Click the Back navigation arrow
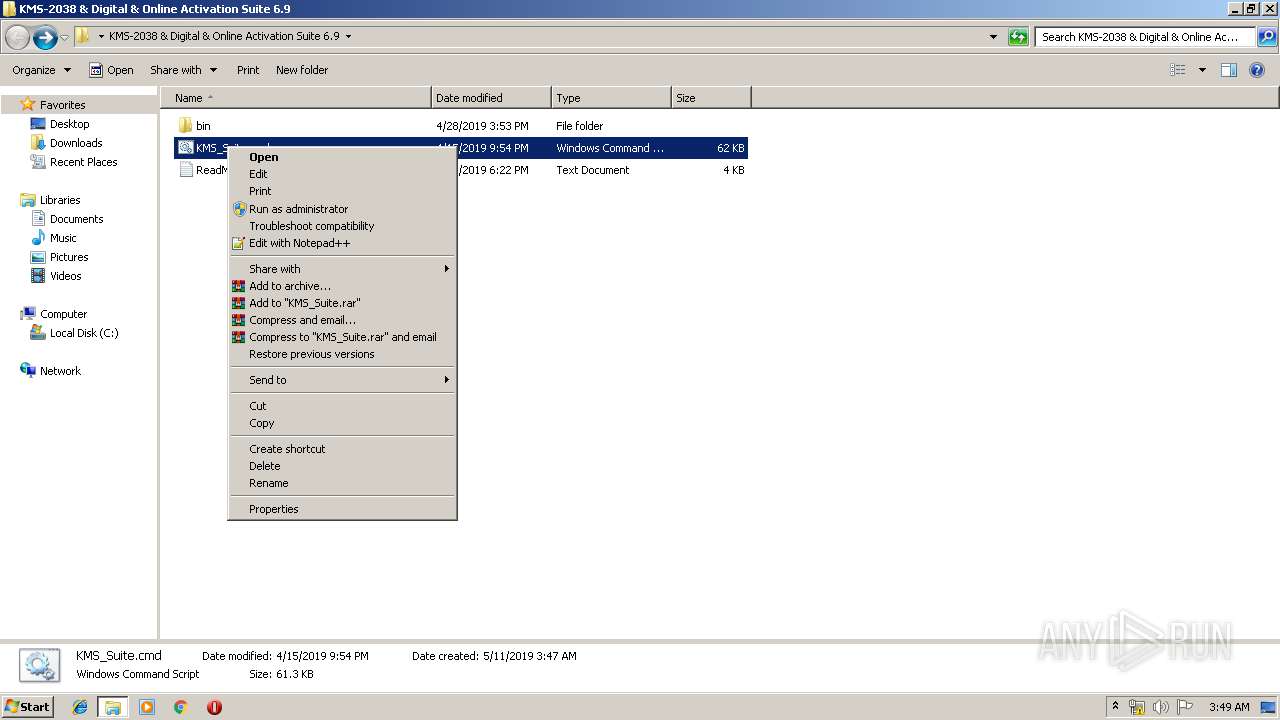 click(17, 38)
